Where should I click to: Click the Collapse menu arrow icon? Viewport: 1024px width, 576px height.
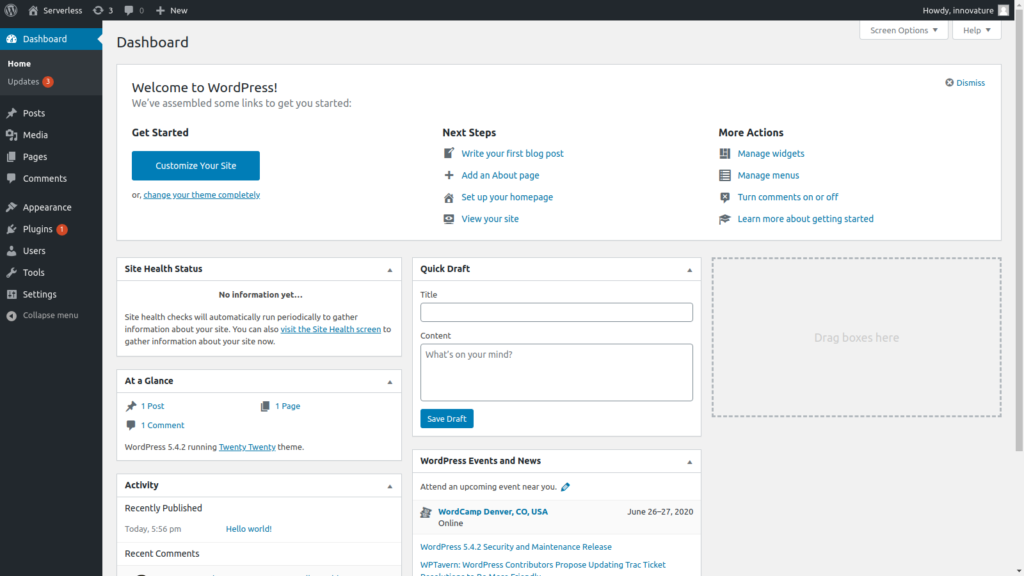tap(12, 315)
